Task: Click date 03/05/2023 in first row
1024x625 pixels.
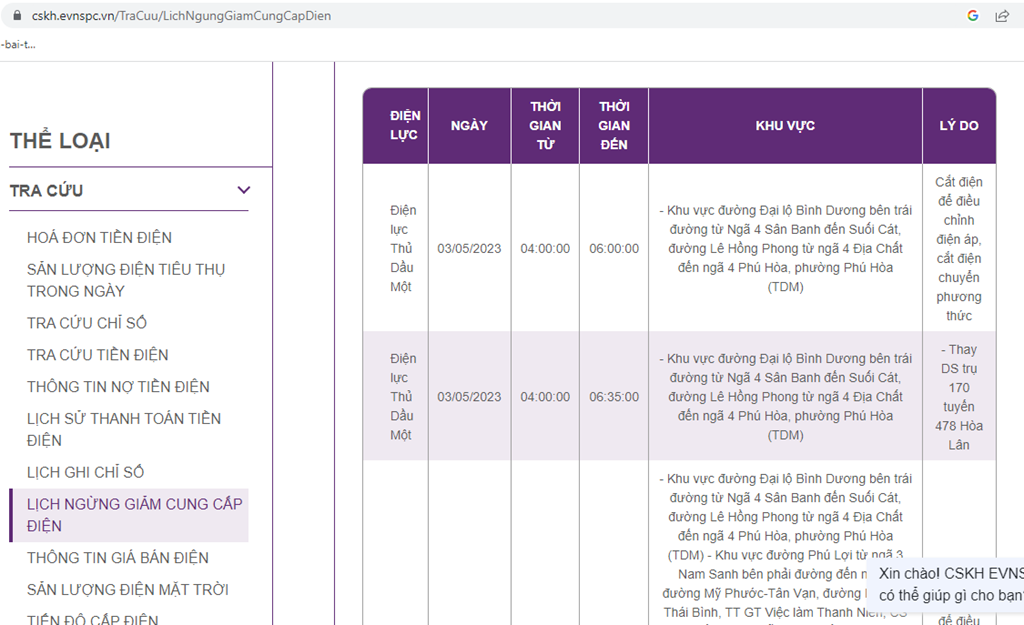Action: (469, 249)
